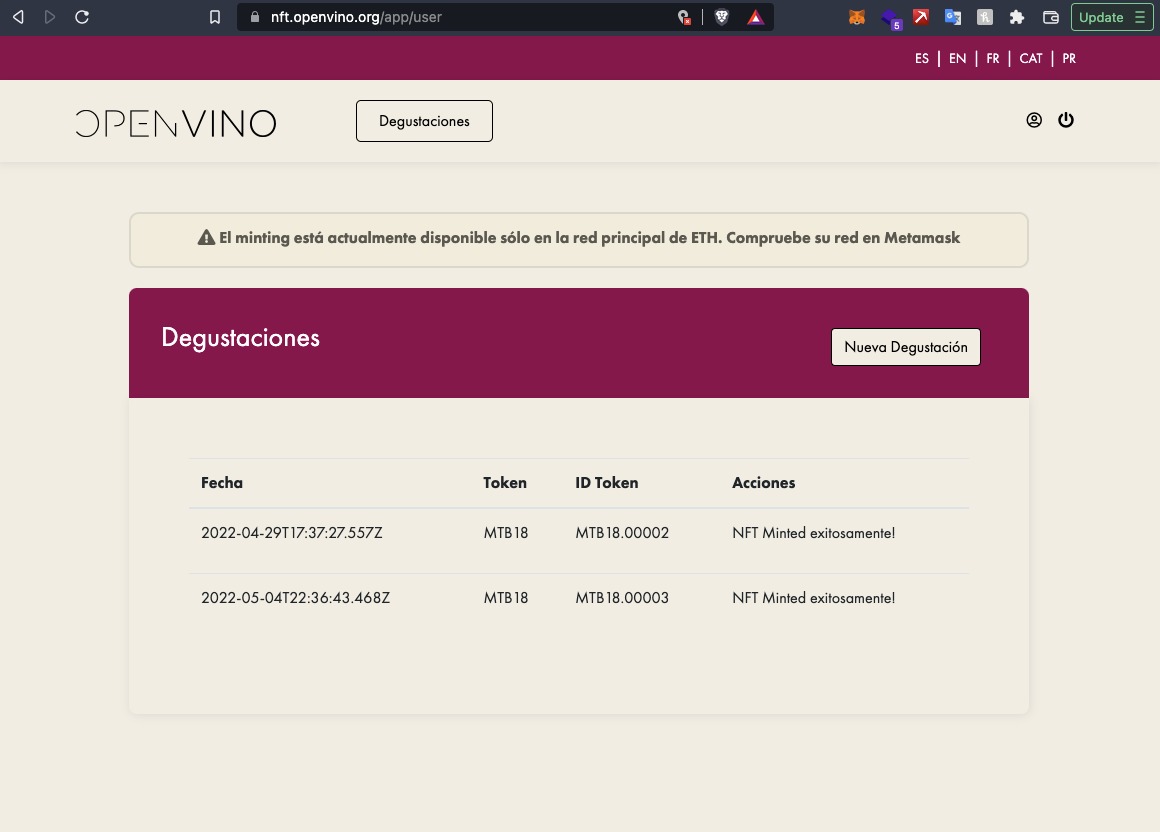Open the MetaMask fox extension
Viewport: 1160px width, 832px height.
pyautogui.click(x=857, y=17)
